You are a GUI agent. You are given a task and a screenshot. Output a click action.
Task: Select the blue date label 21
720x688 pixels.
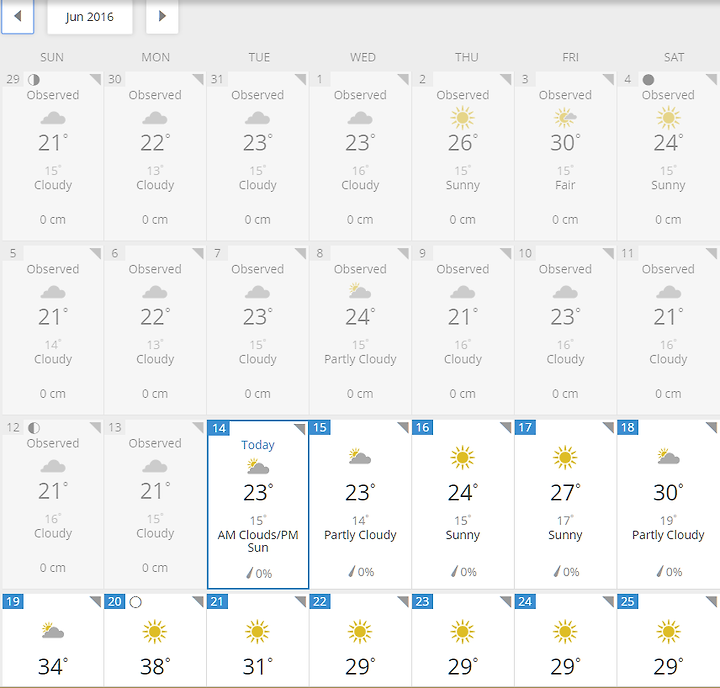(217, 601)
